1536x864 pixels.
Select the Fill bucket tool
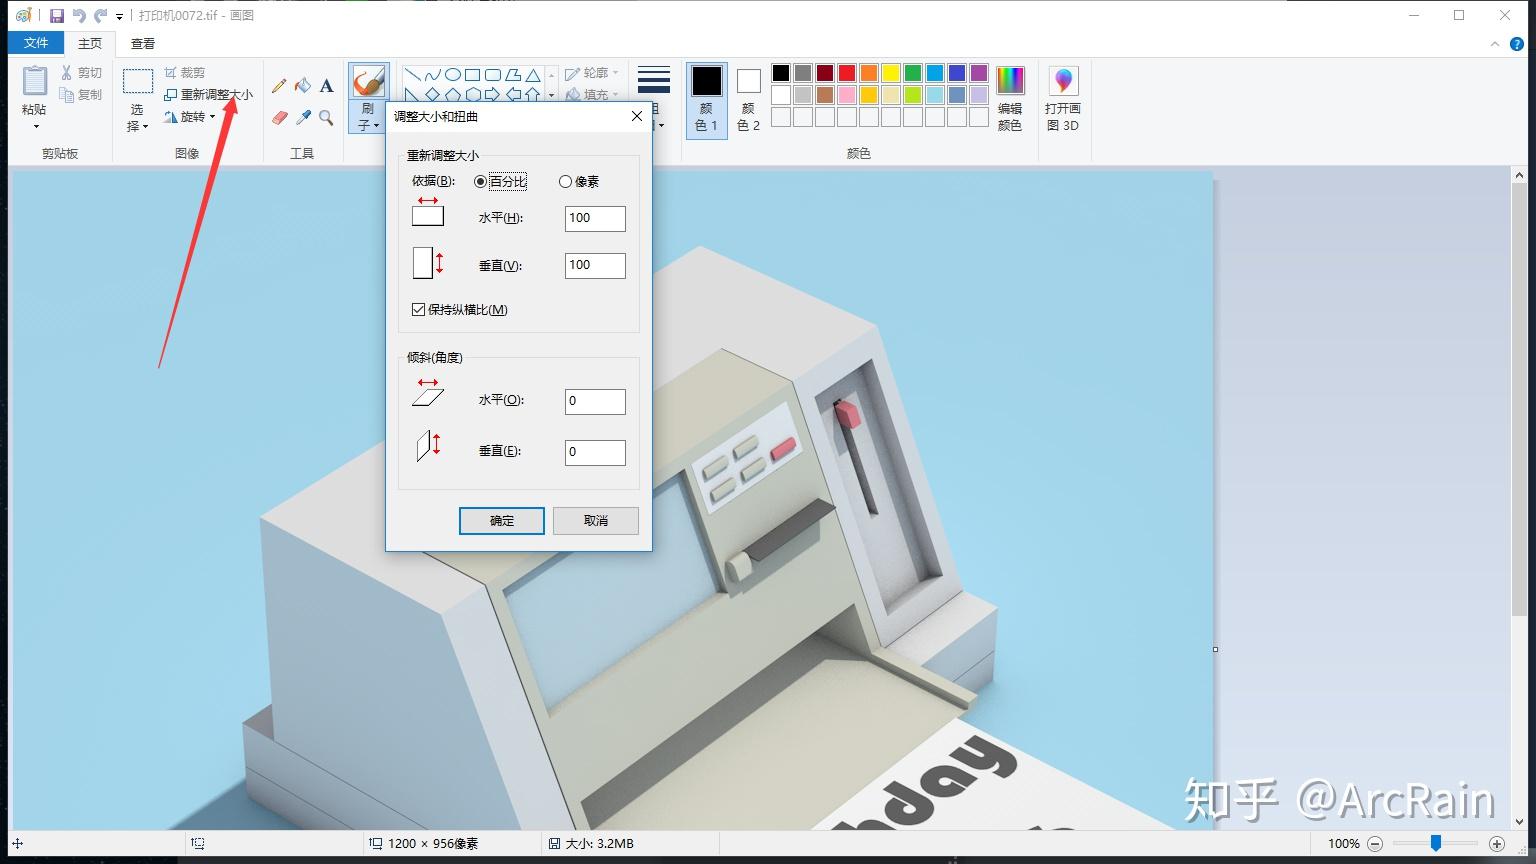click(303, 86)
